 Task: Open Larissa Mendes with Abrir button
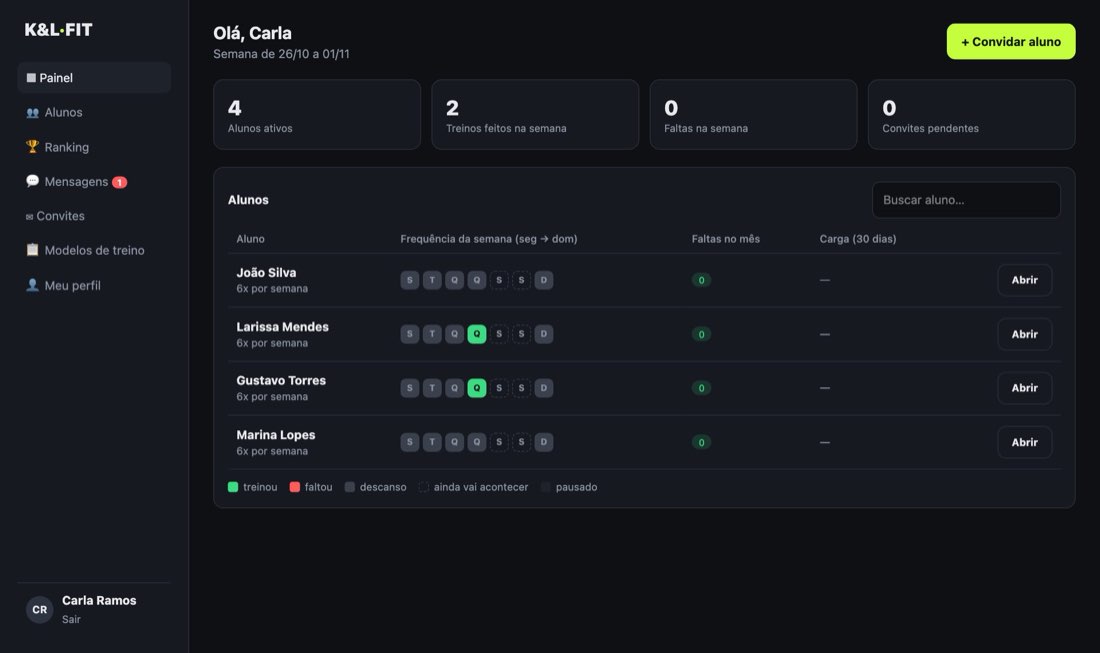1024,334
